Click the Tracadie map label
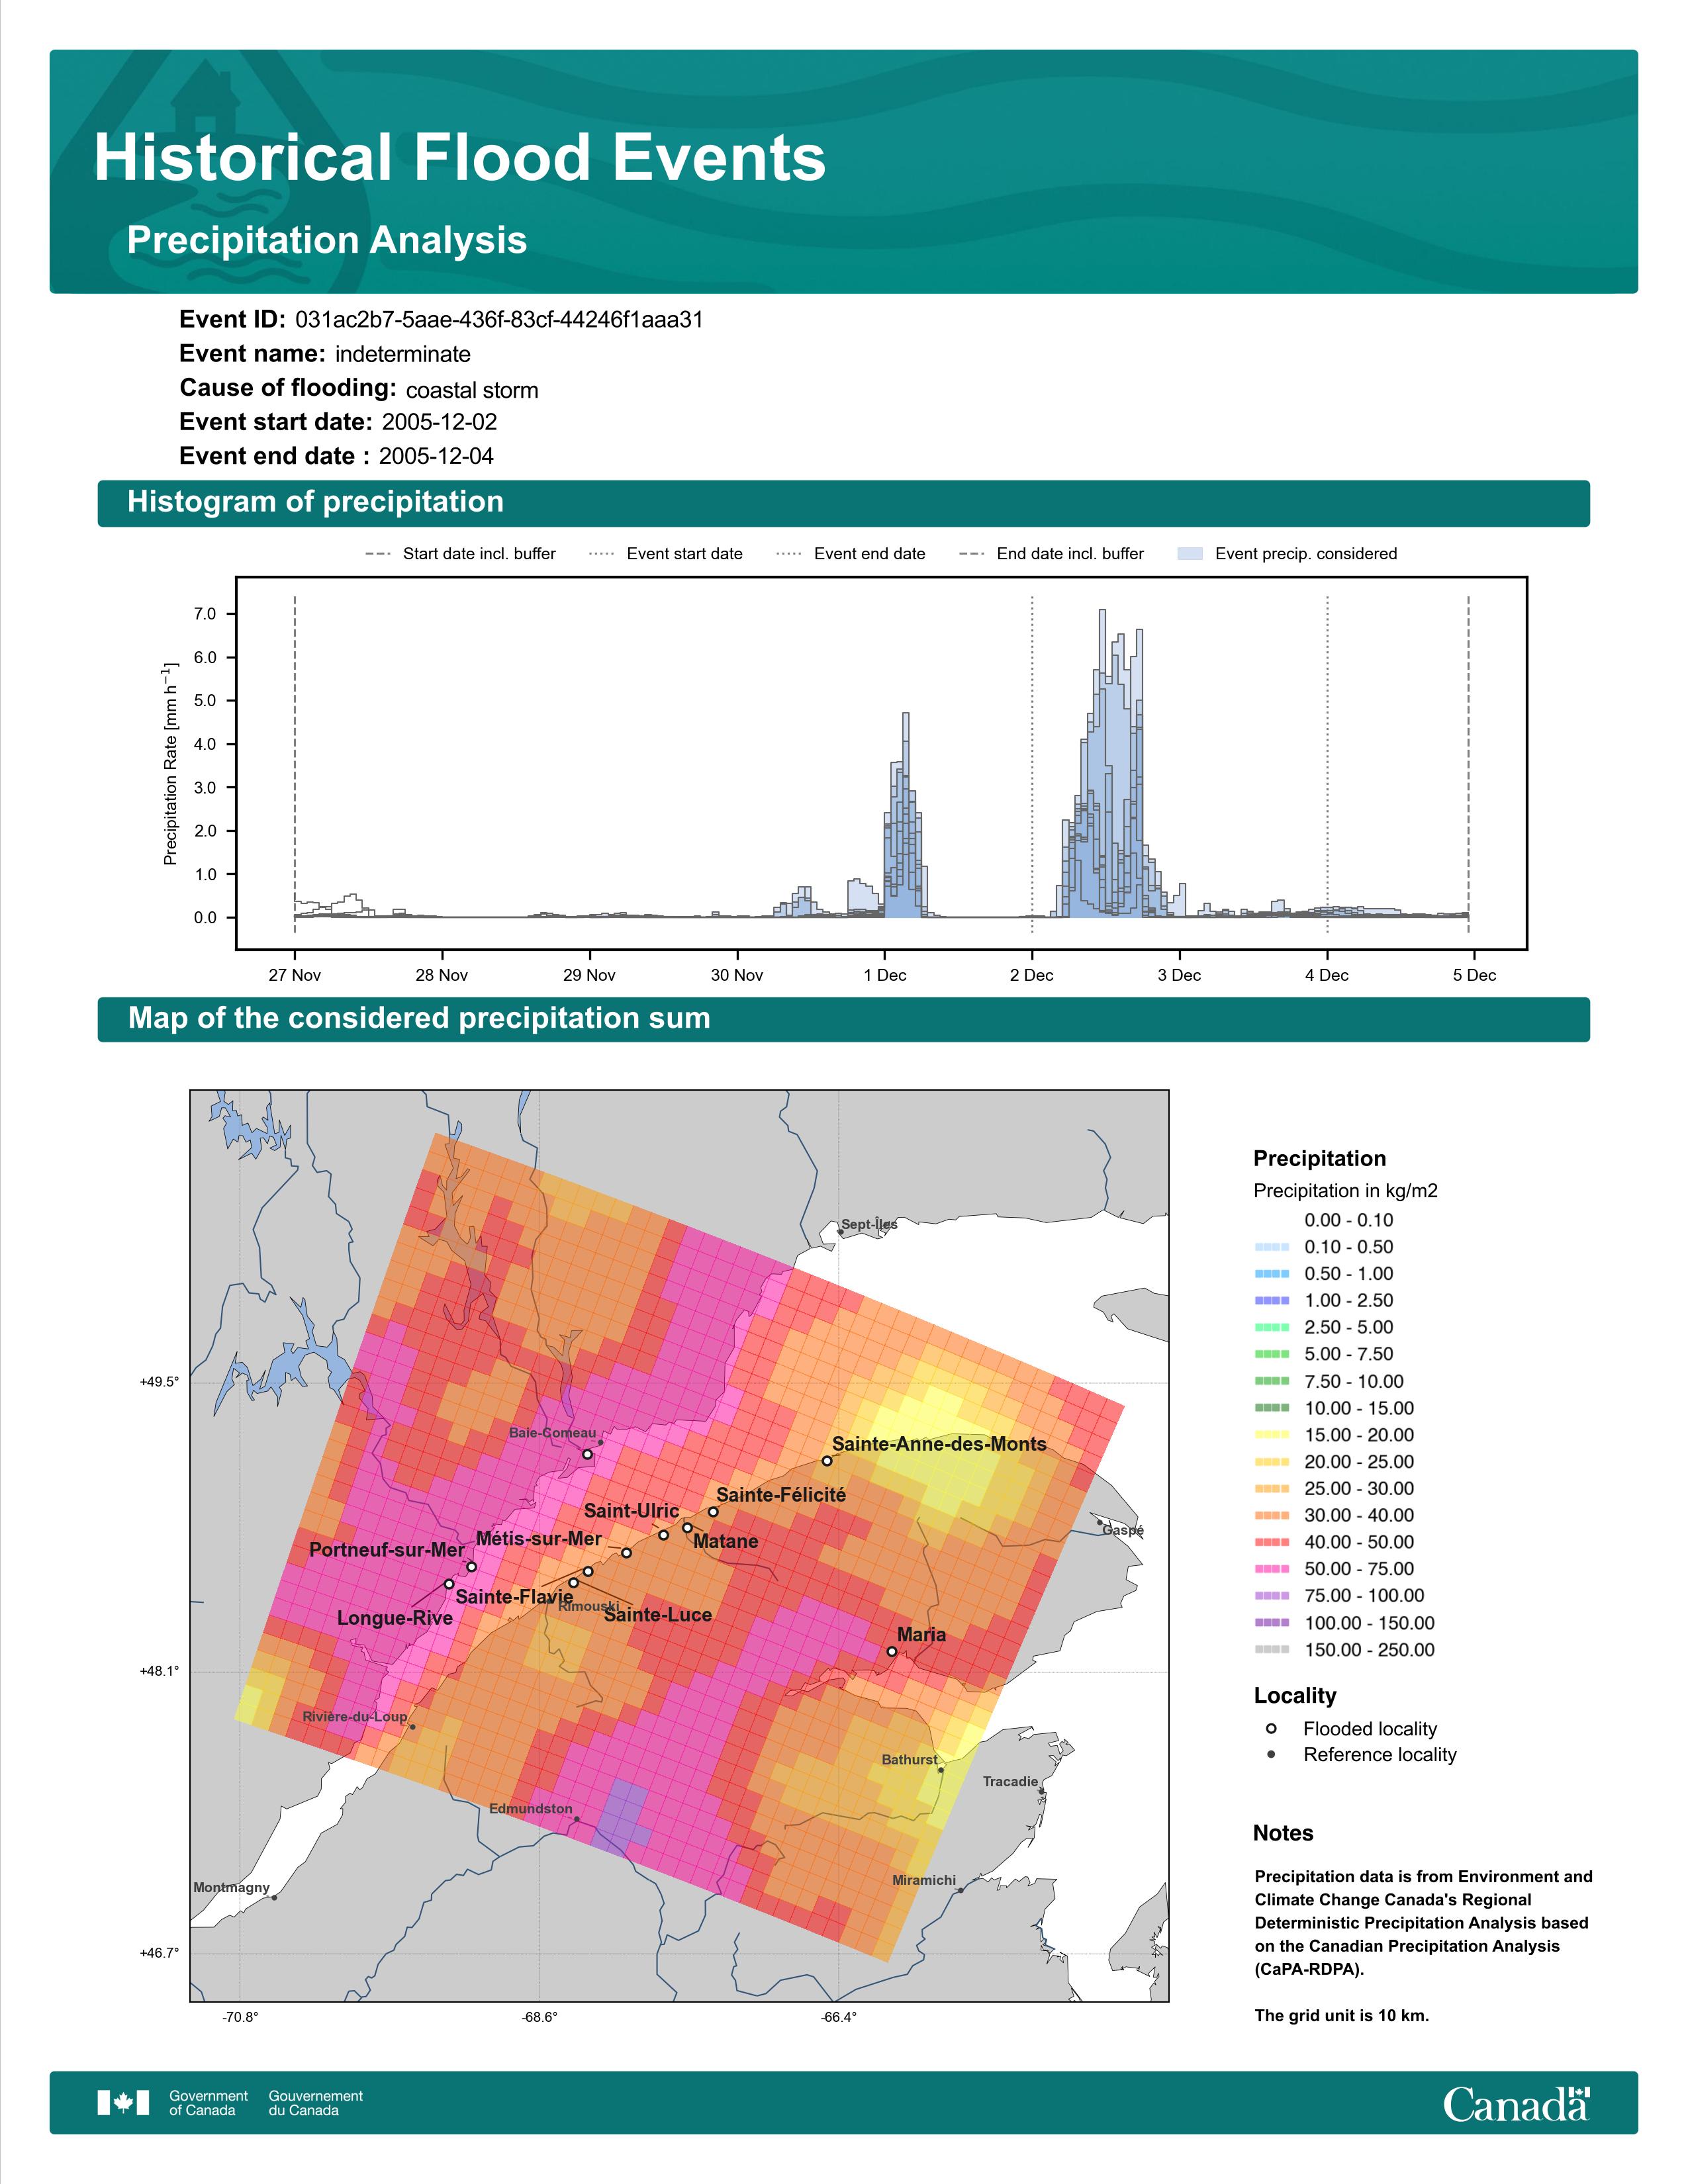The height and width of the screenshot is (2184, 1688). pyautogui.click(x=1010, y=1782)
